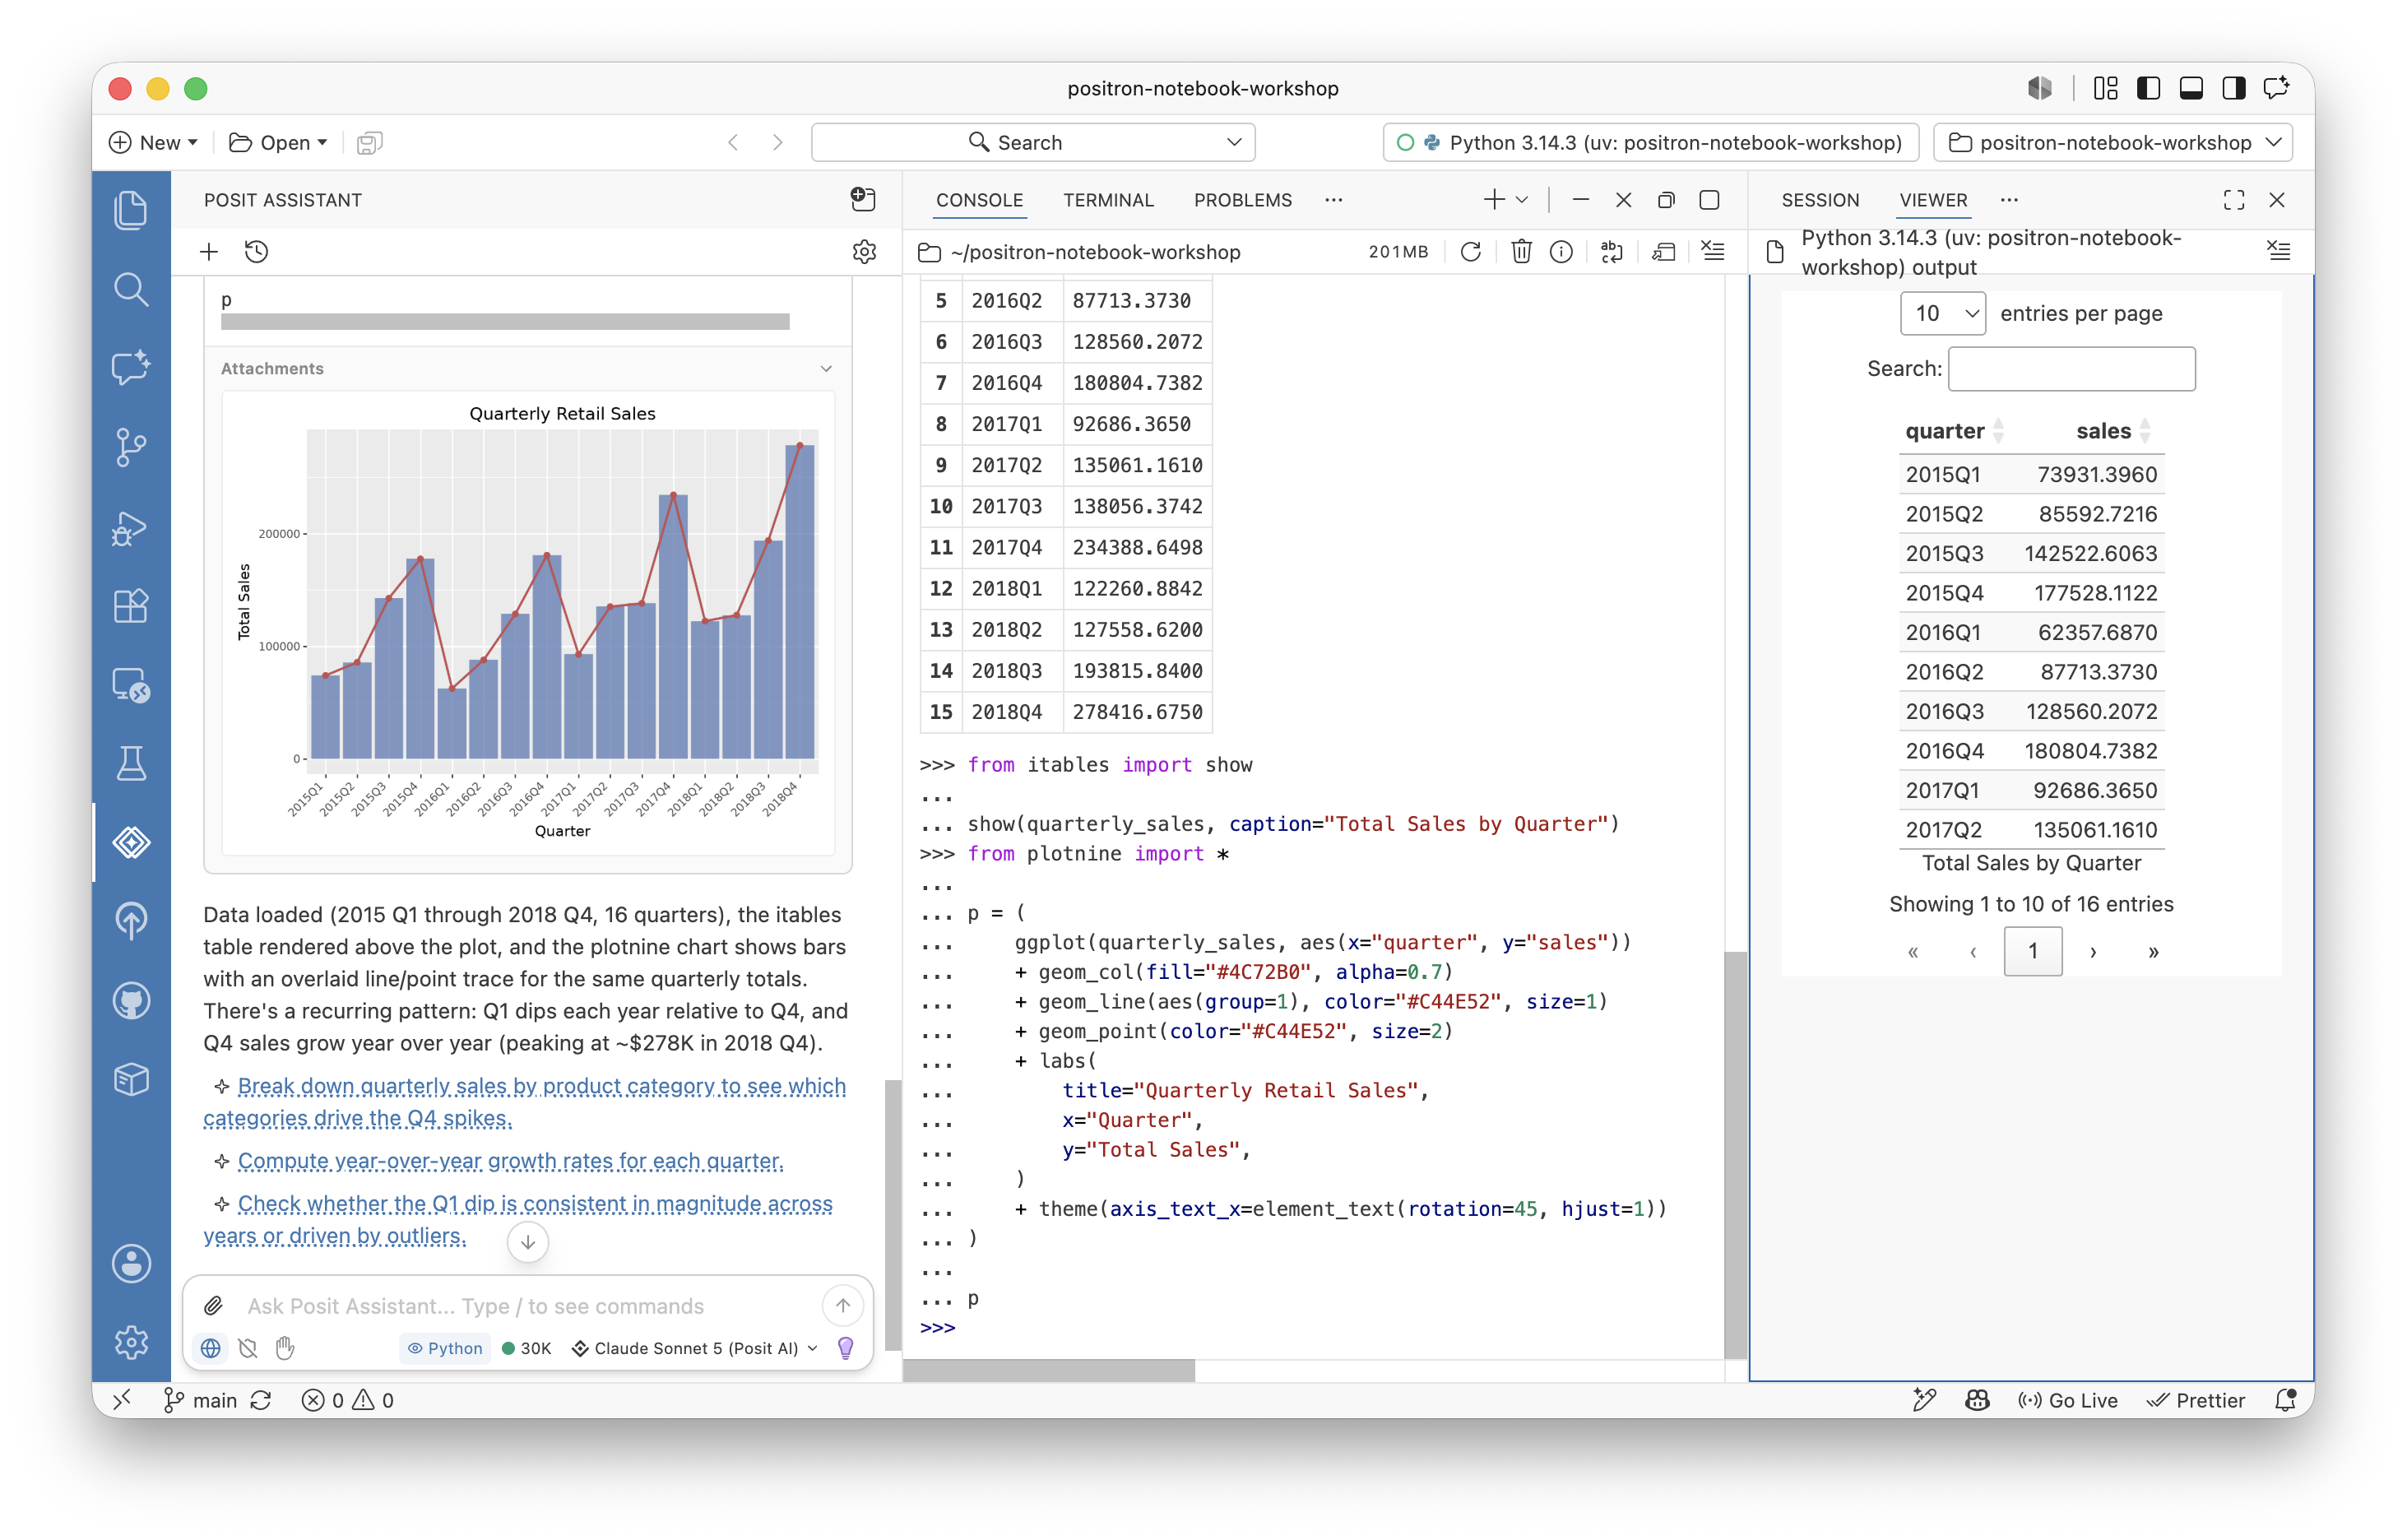Toggle the primary sidebar layout button
The height and width of the screenshot is (1540, 2407).
(x=2148, y=88)
